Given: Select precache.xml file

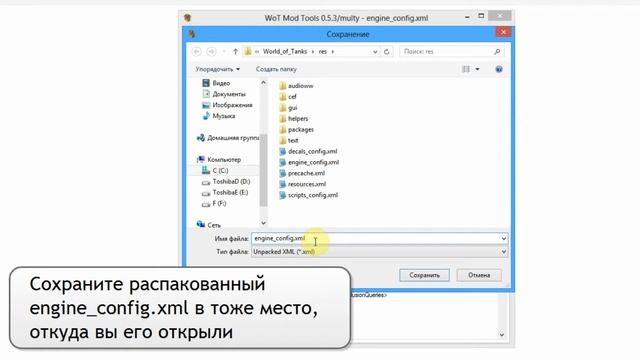Looking at the screenshot, I should [x=302, y=173].
